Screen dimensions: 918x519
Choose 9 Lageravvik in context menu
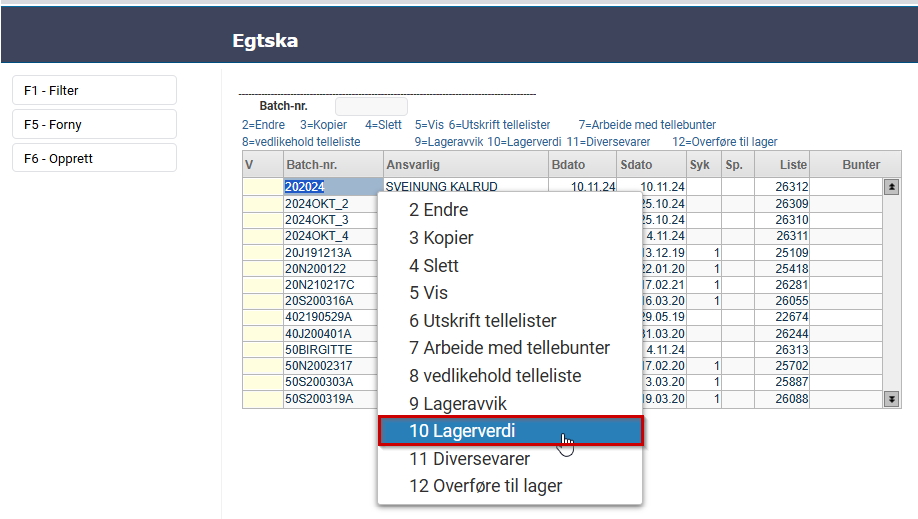pyautogui.click(x=510, y=404)
